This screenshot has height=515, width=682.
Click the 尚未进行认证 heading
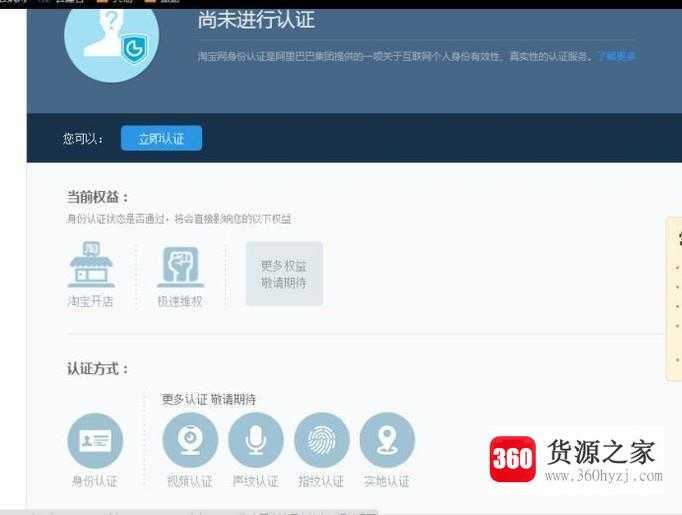256,20
